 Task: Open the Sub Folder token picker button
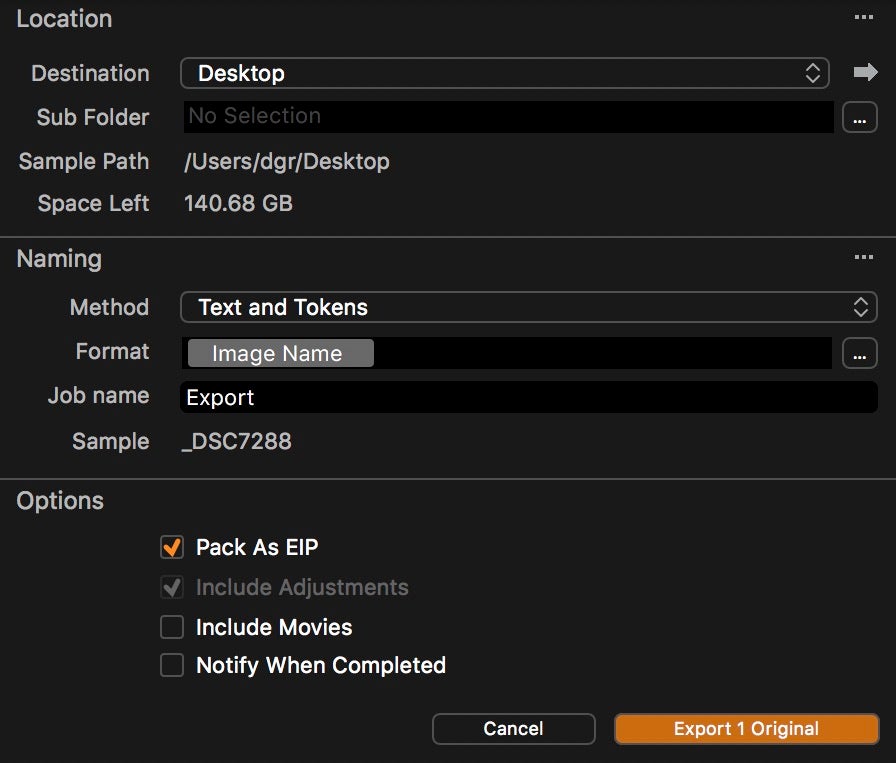[859, 117]
